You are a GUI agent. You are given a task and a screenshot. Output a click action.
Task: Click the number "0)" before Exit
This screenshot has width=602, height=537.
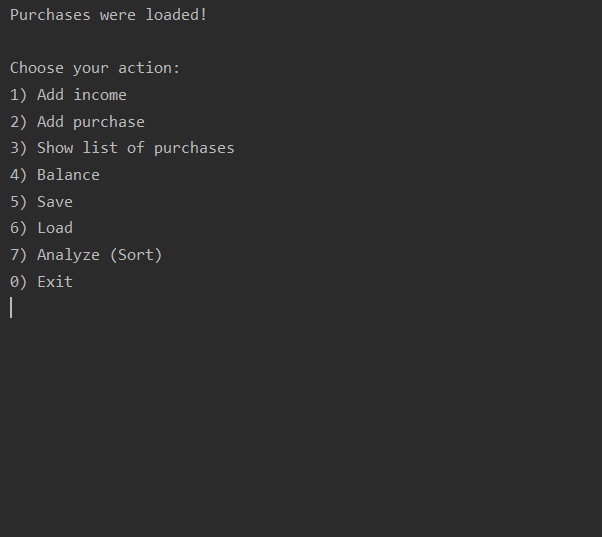[18, 282]
